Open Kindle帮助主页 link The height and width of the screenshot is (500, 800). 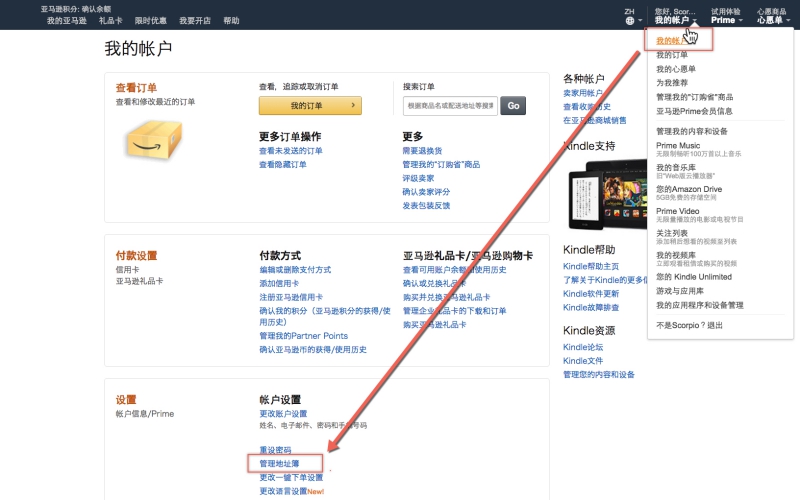click(591, 266)
